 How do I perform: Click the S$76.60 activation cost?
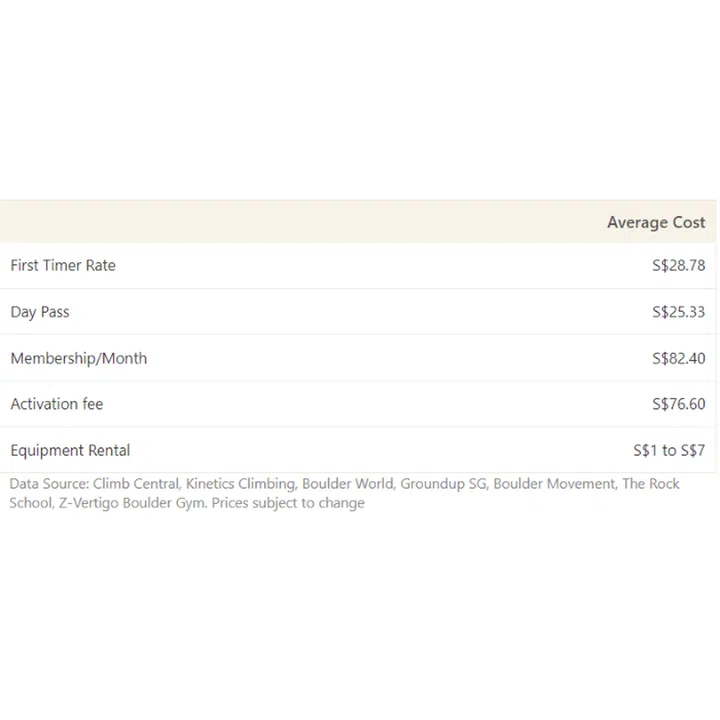(x=678, y=404)
